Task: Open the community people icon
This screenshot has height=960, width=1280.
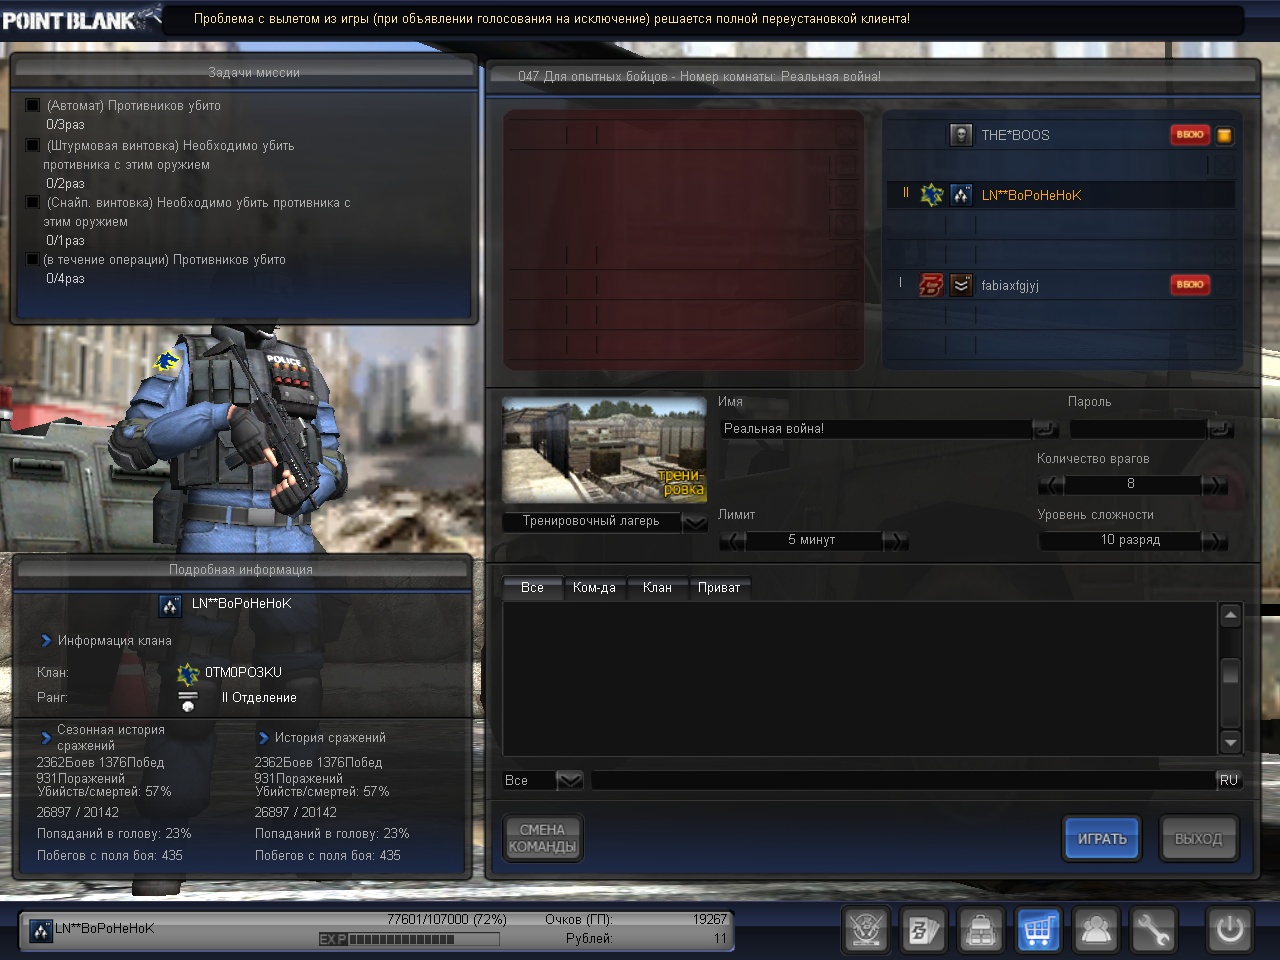Action: pos(1096,931)
